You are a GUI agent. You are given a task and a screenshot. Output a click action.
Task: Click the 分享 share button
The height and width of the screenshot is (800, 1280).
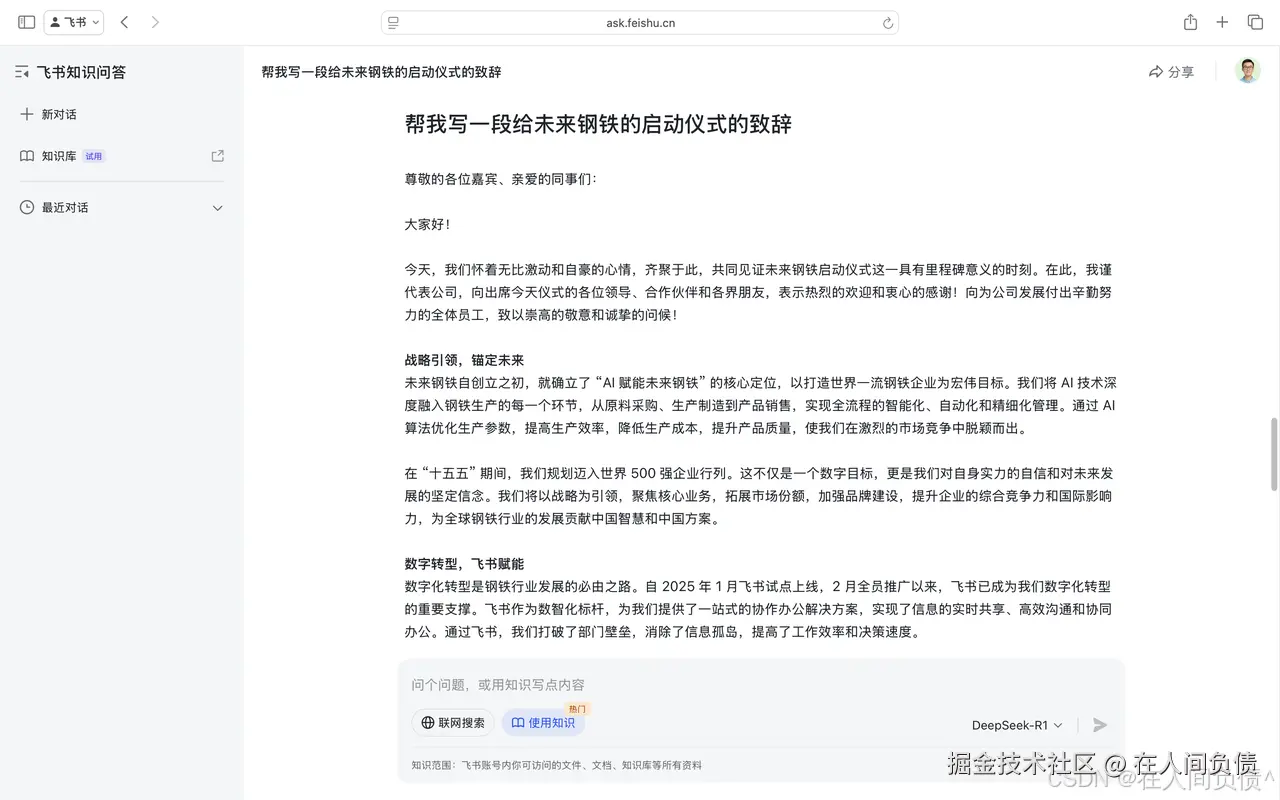(1170, 71)
